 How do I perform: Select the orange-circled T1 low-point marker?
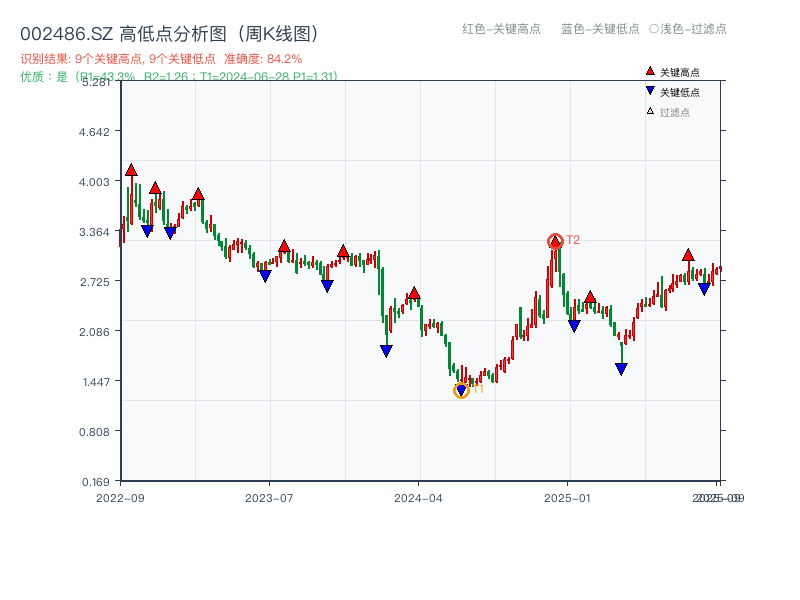tap(461, 390)
